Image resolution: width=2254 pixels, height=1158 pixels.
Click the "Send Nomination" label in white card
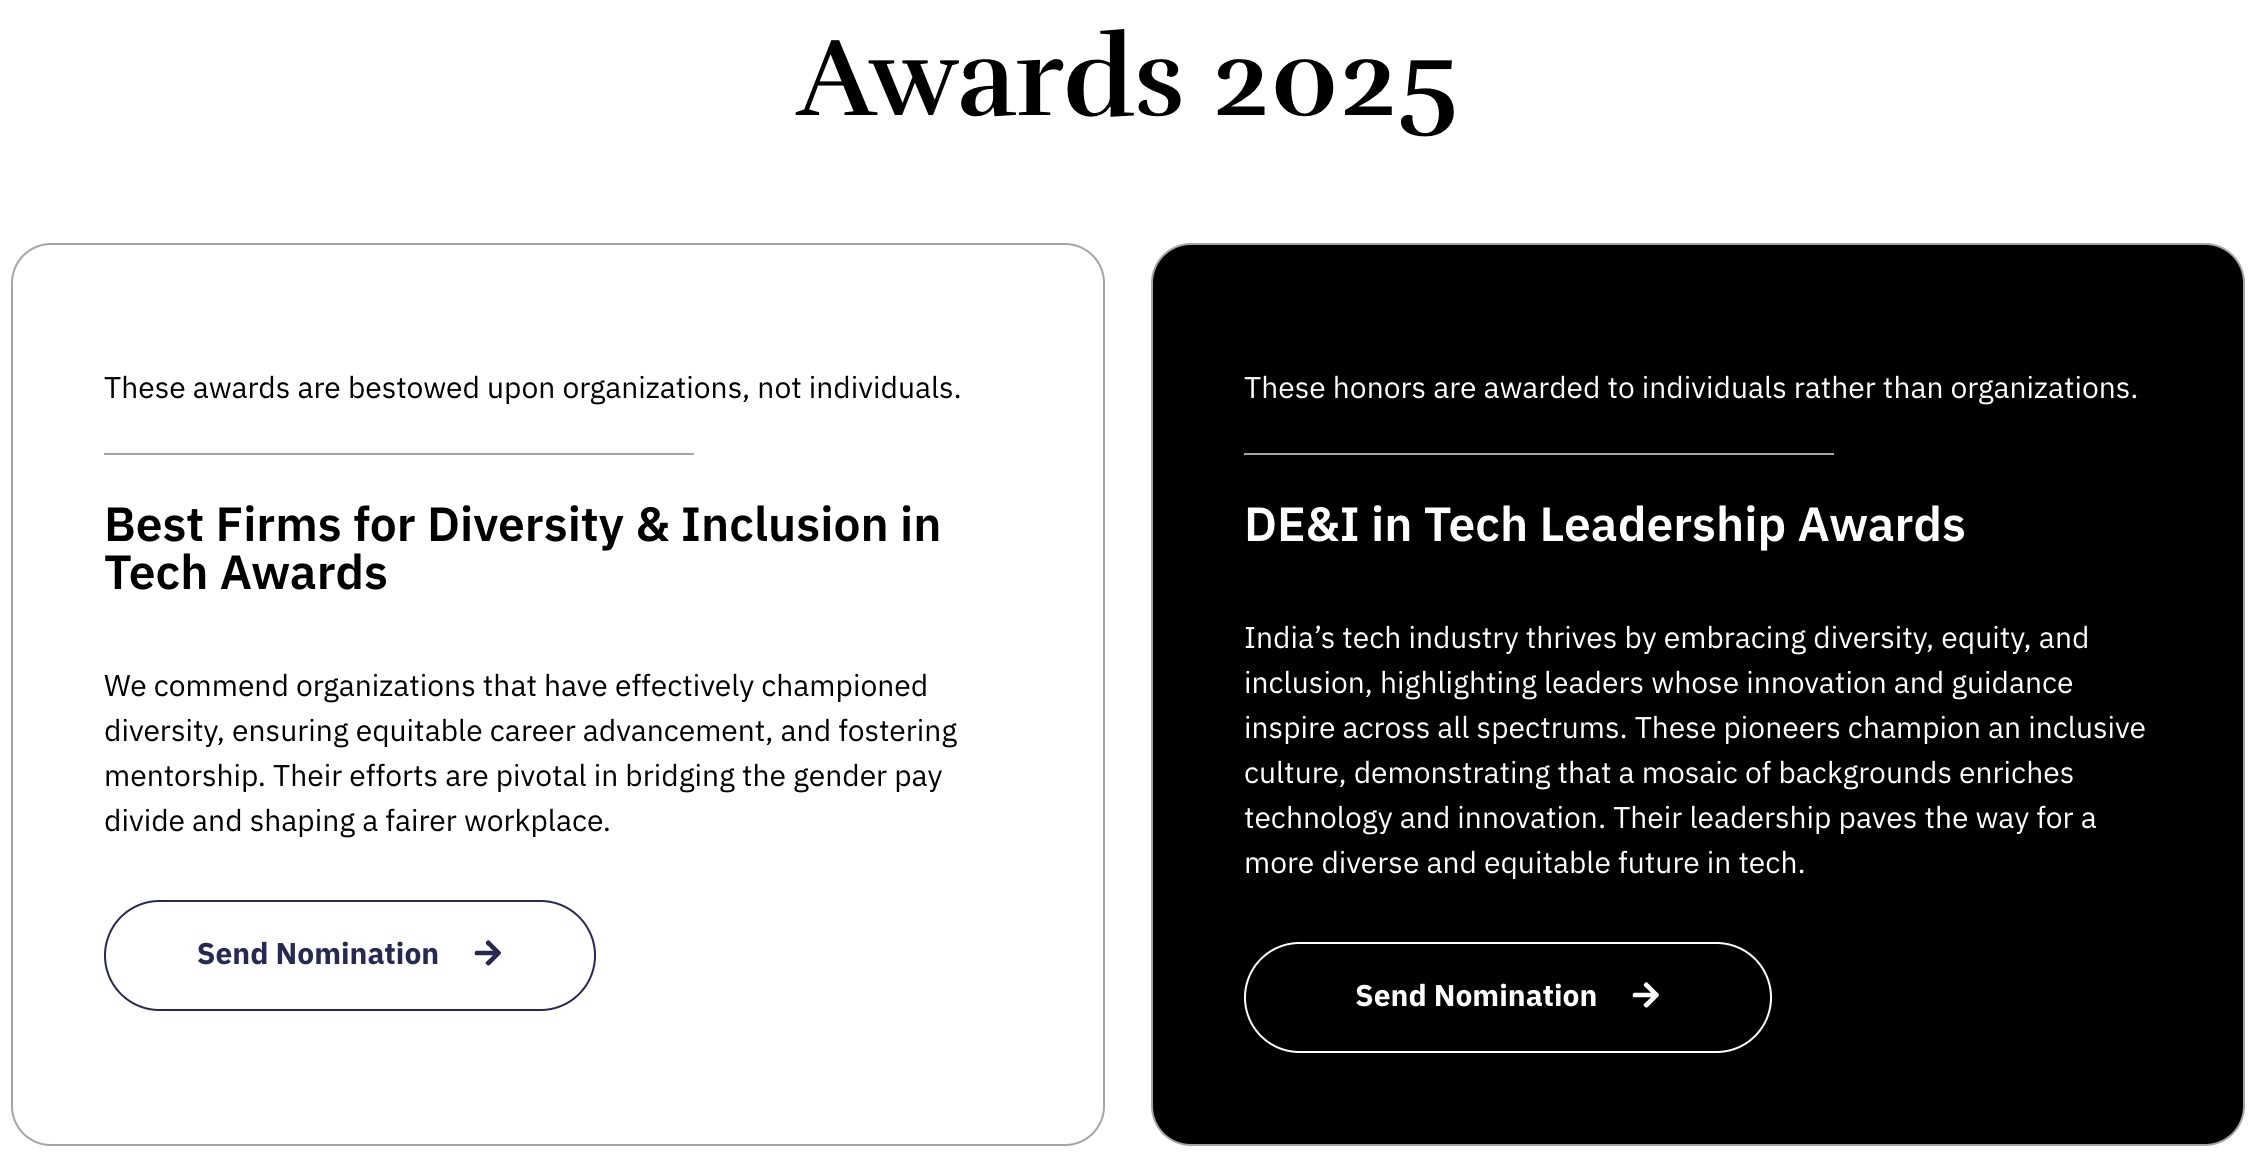pos(317,954)
